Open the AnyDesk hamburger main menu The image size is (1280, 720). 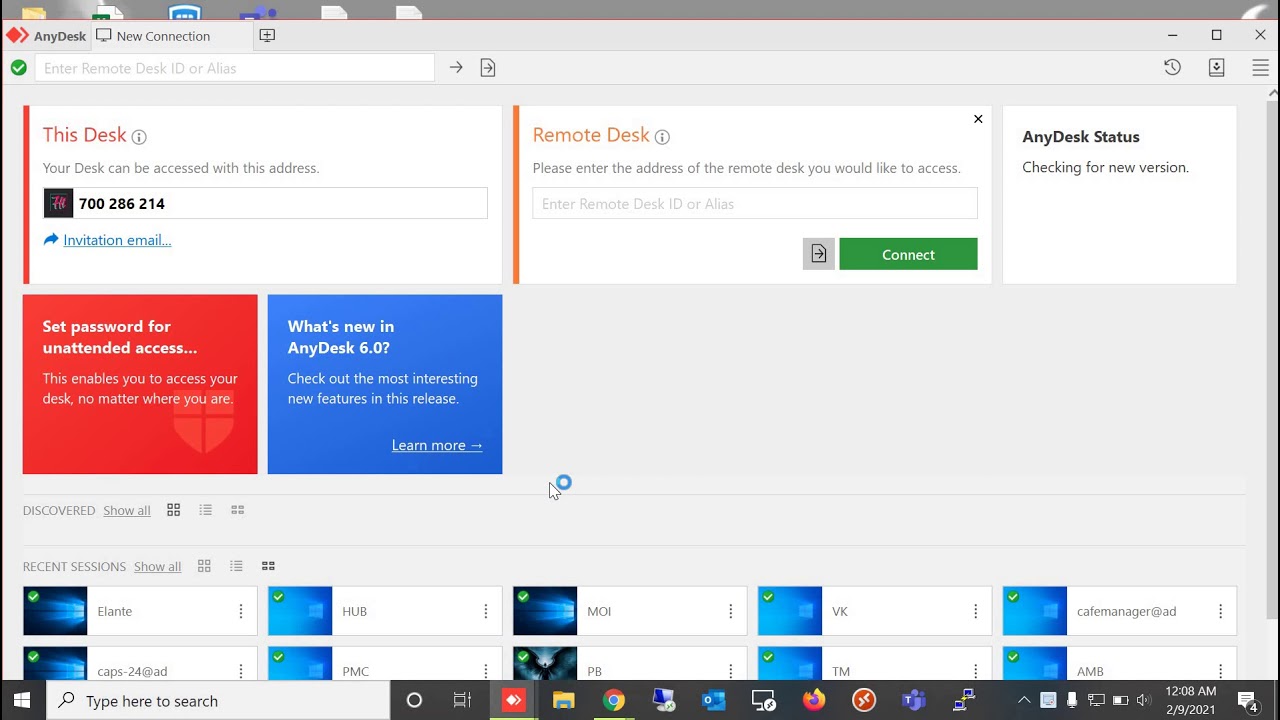click(x=1260, y=67)
